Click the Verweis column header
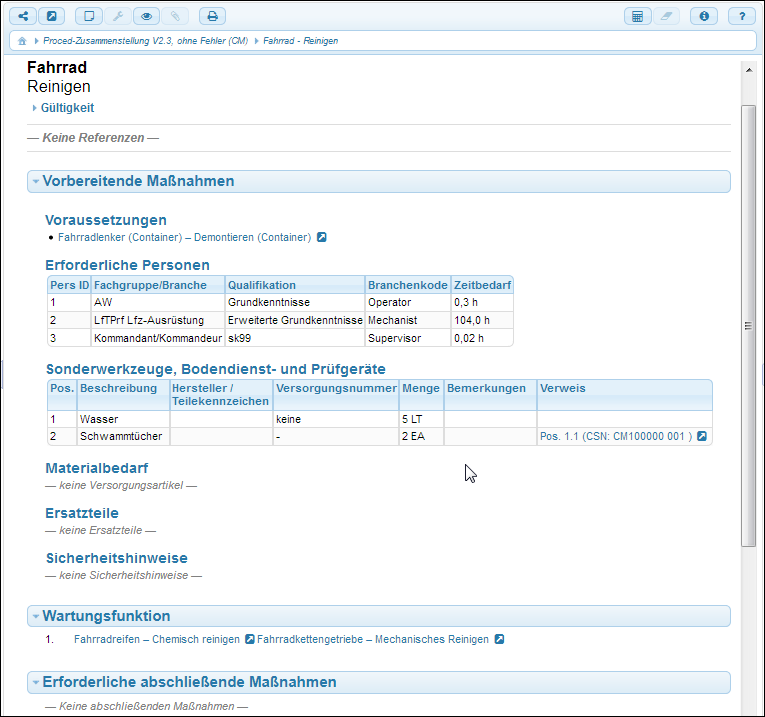The width and height of the screenshot is (765, 717). coord(624,395)
